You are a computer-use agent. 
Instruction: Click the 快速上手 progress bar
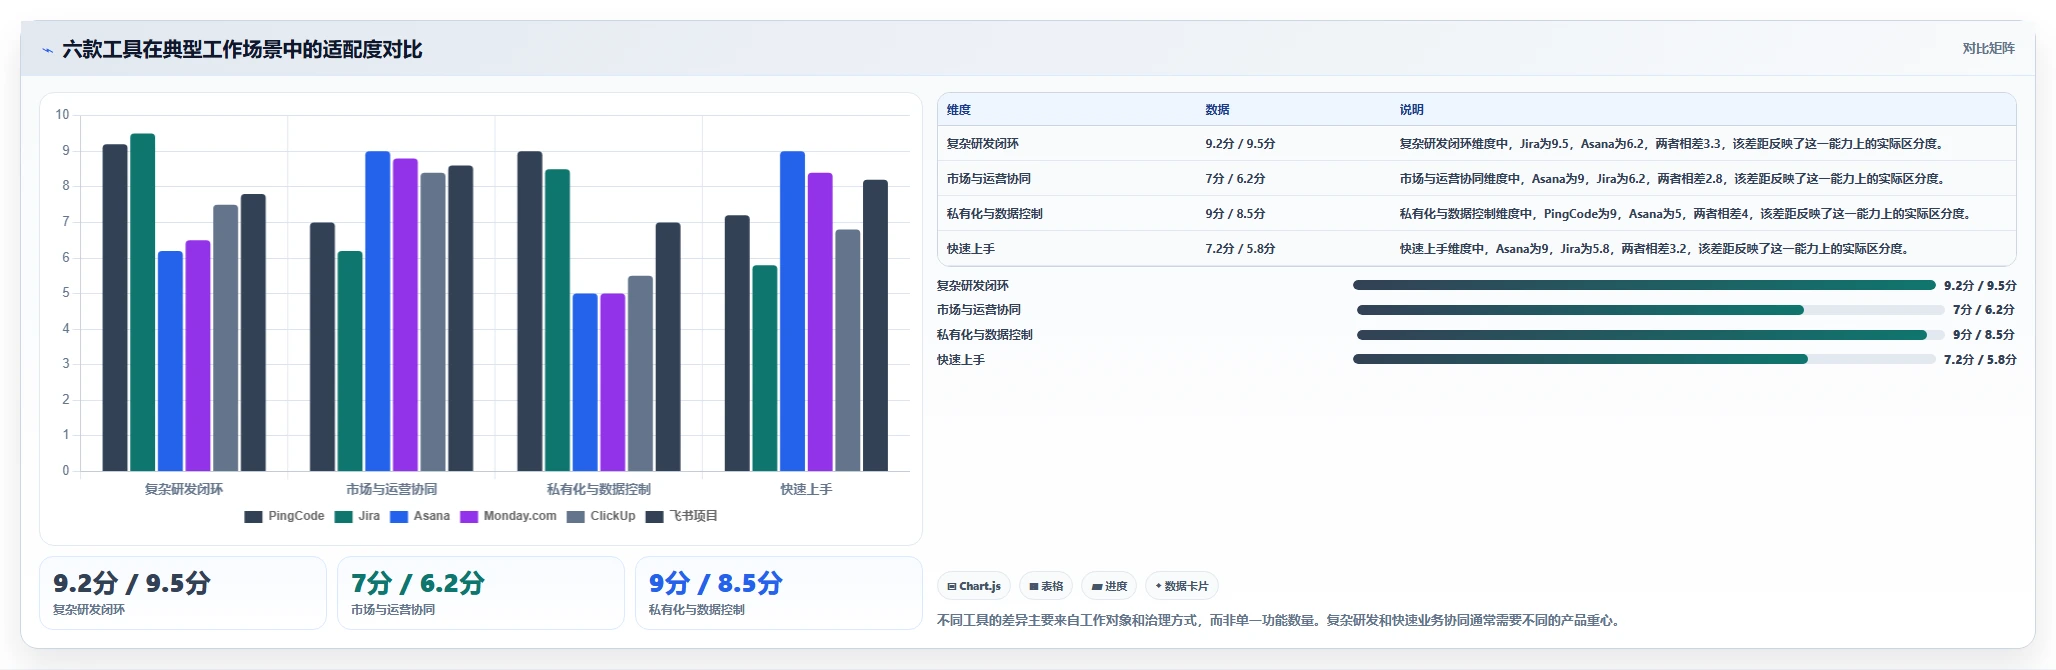click(x=1644, y=359)
